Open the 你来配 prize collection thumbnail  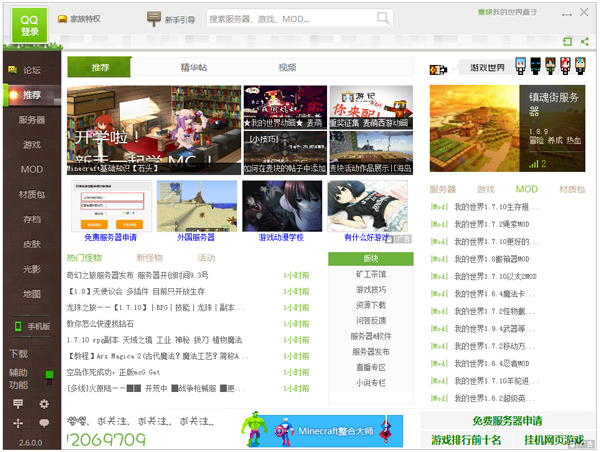371,107
